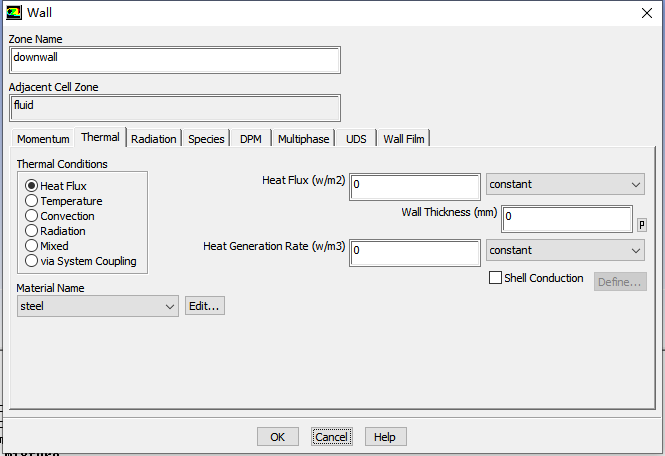Select the Temperature thermal condition

click(32, 201)
